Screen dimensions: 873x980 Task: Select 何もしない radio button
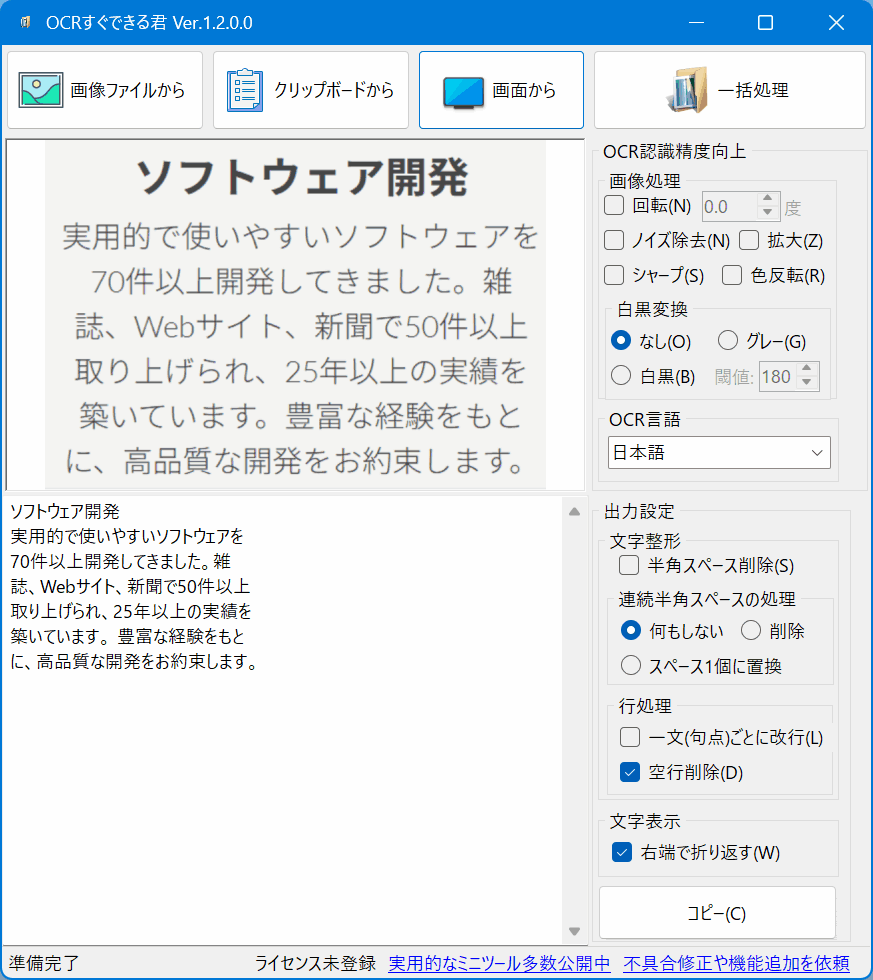pos(631,631)
